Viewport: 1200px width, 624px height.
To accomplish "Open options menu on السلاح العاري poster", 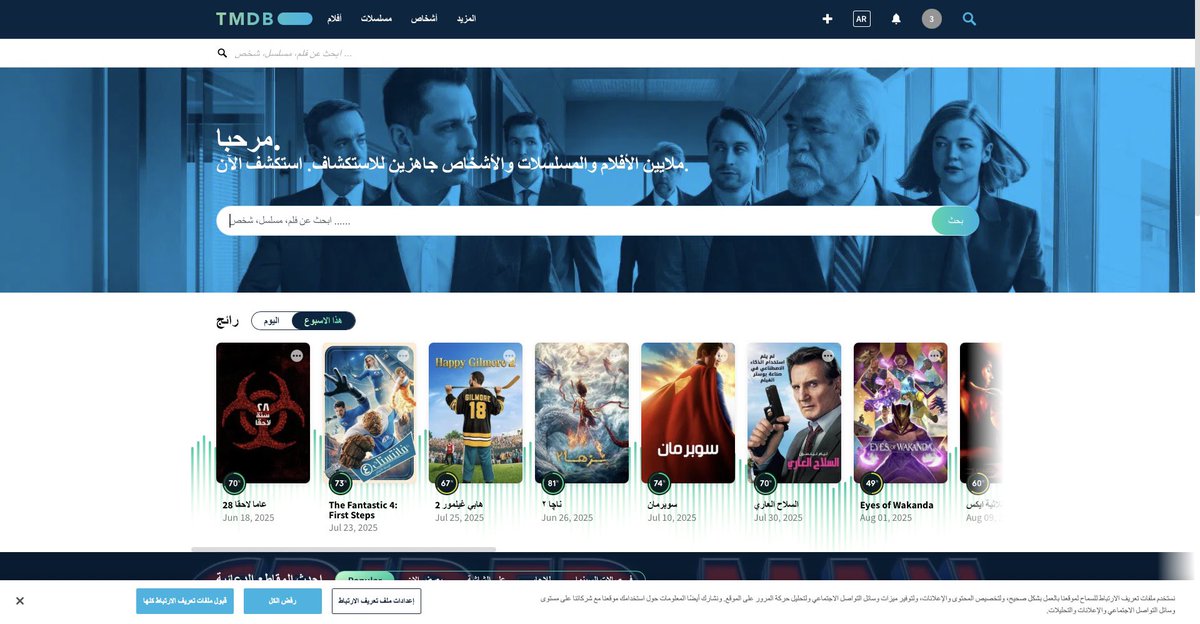I will (x=828, y=356).
